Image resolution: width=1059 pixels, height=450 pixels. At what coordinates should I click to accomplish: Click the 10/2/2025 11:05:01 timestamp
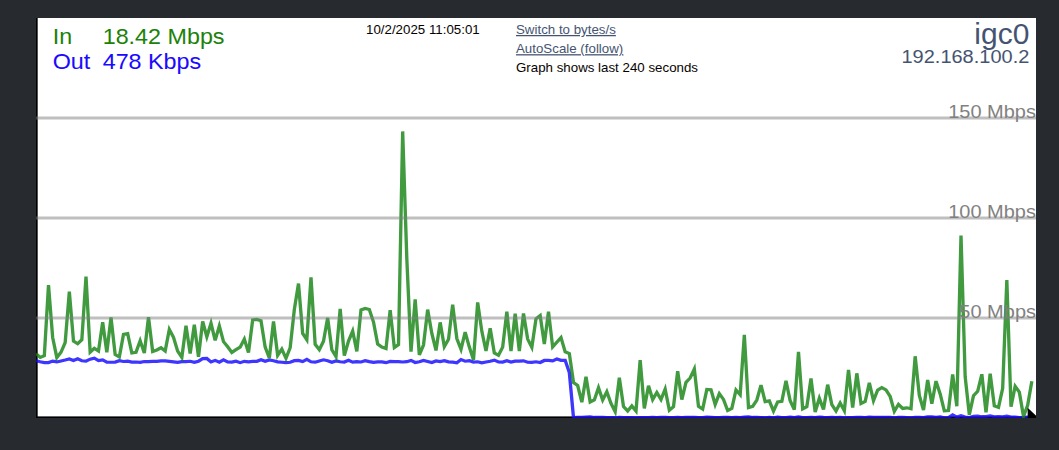[422, 30]
